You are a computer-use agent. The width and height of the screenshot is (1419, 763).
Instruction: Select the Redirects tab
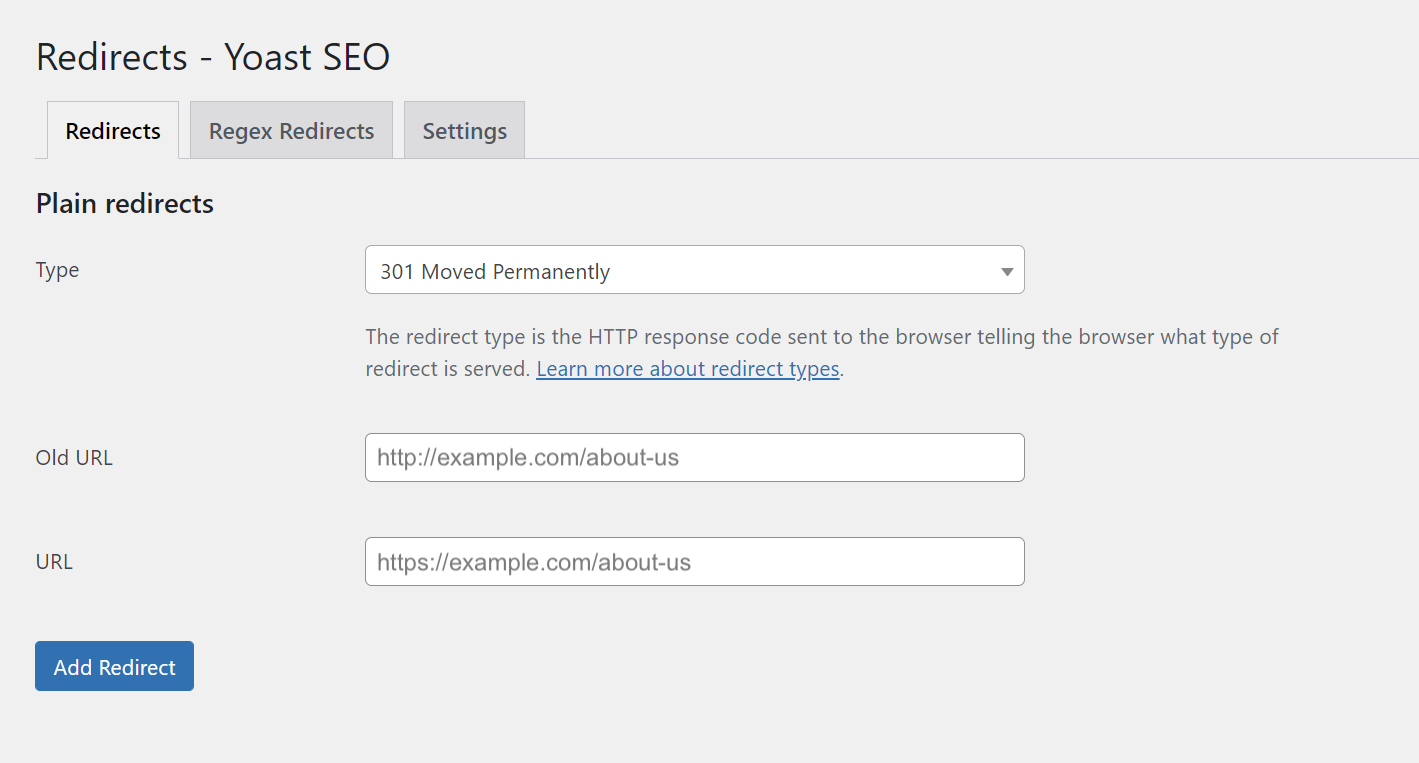click(112, 130)
